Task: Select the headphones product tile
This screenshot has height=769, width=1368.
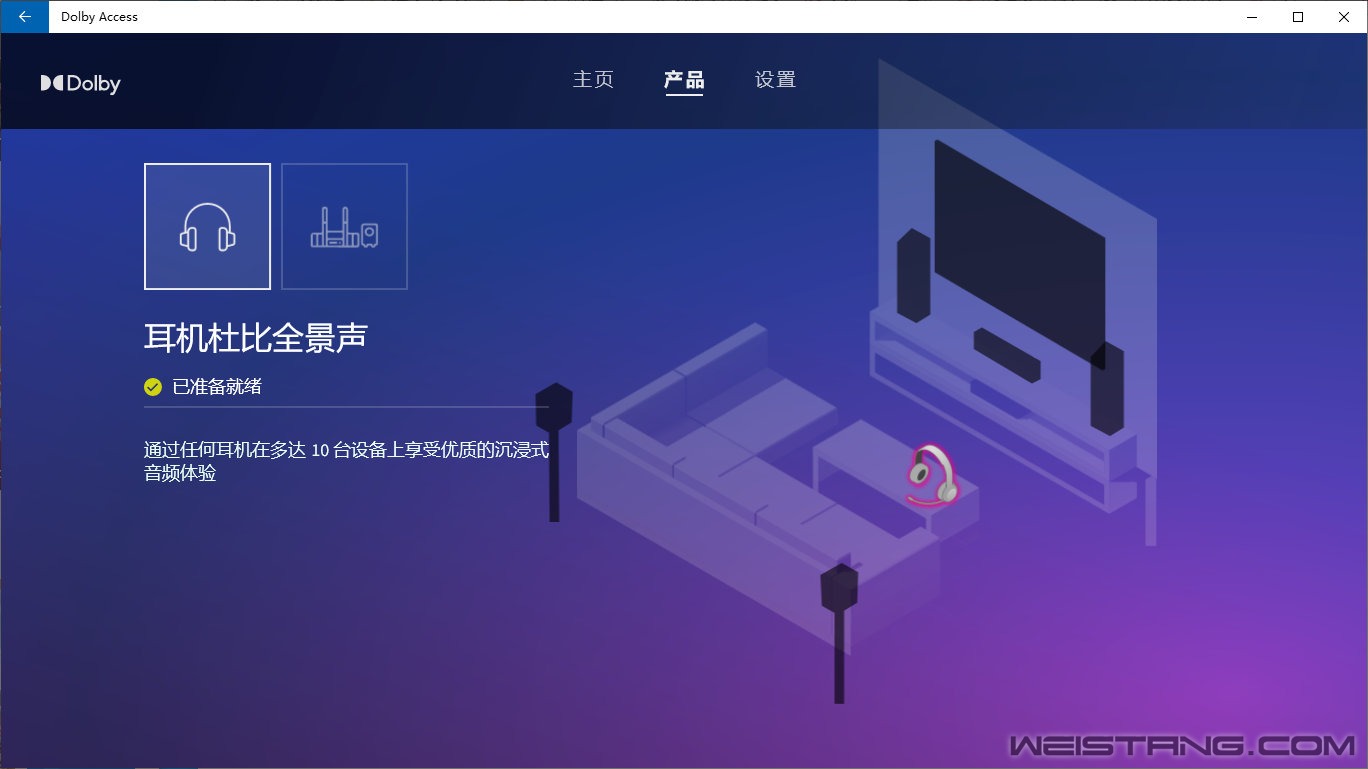Action: tap(207, 226)
